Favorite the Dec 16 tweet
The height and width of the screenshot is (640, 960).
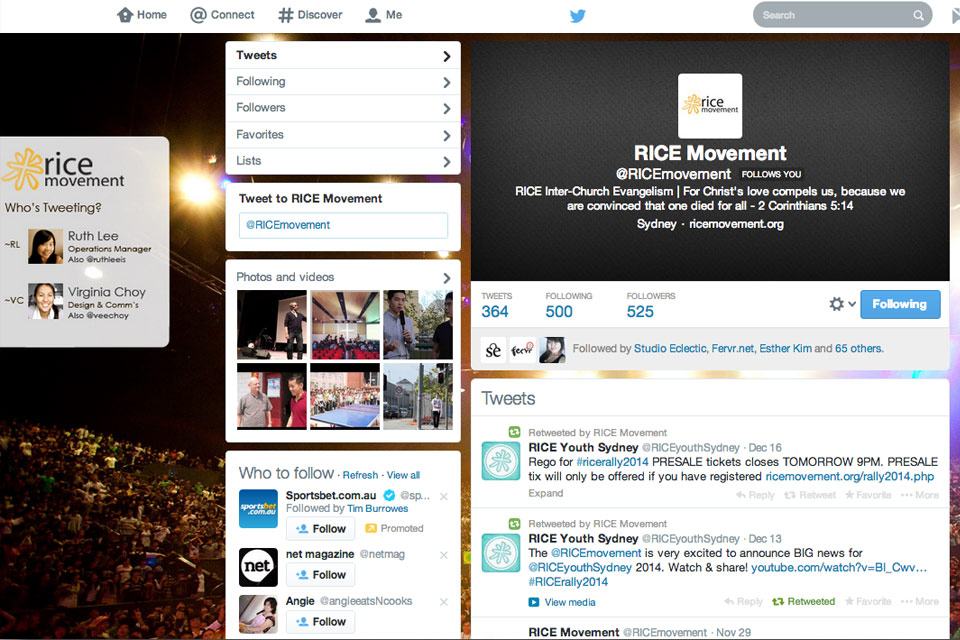[x=868, y=495]
